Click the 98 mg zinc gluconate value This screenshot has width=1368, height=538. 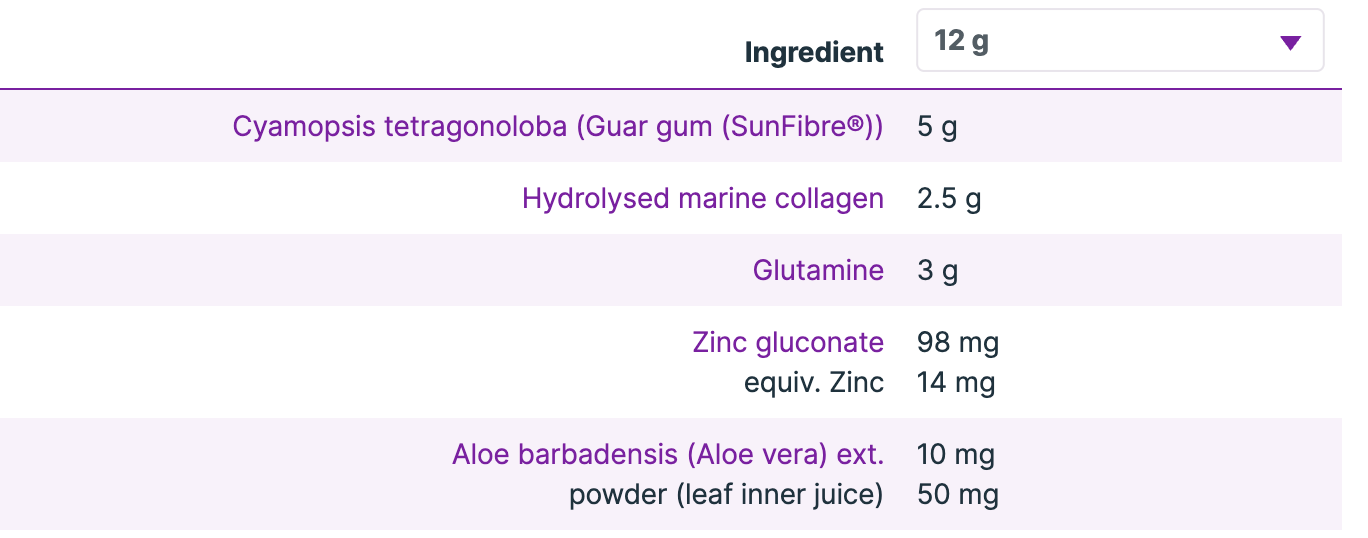coord(957,342)
